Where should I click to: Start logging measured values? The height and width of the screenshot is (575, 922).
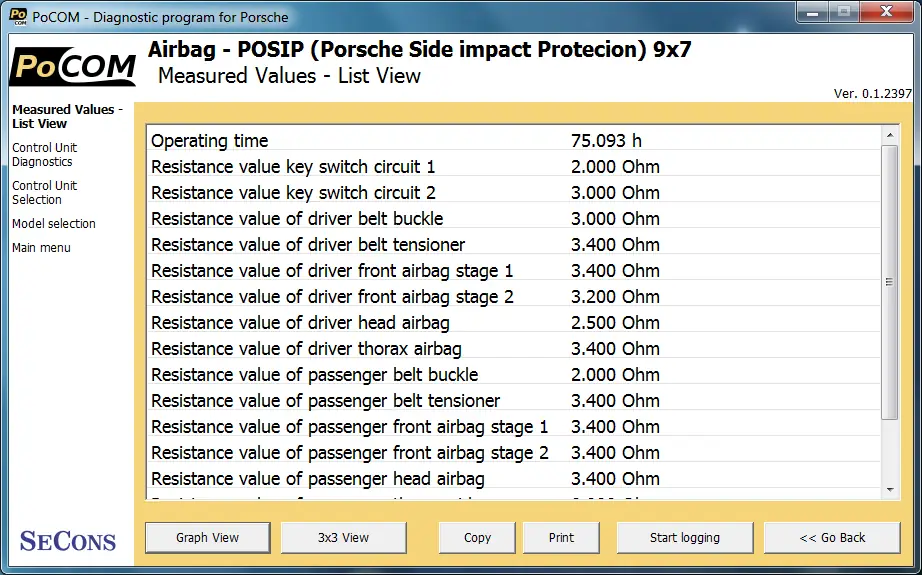685,537
